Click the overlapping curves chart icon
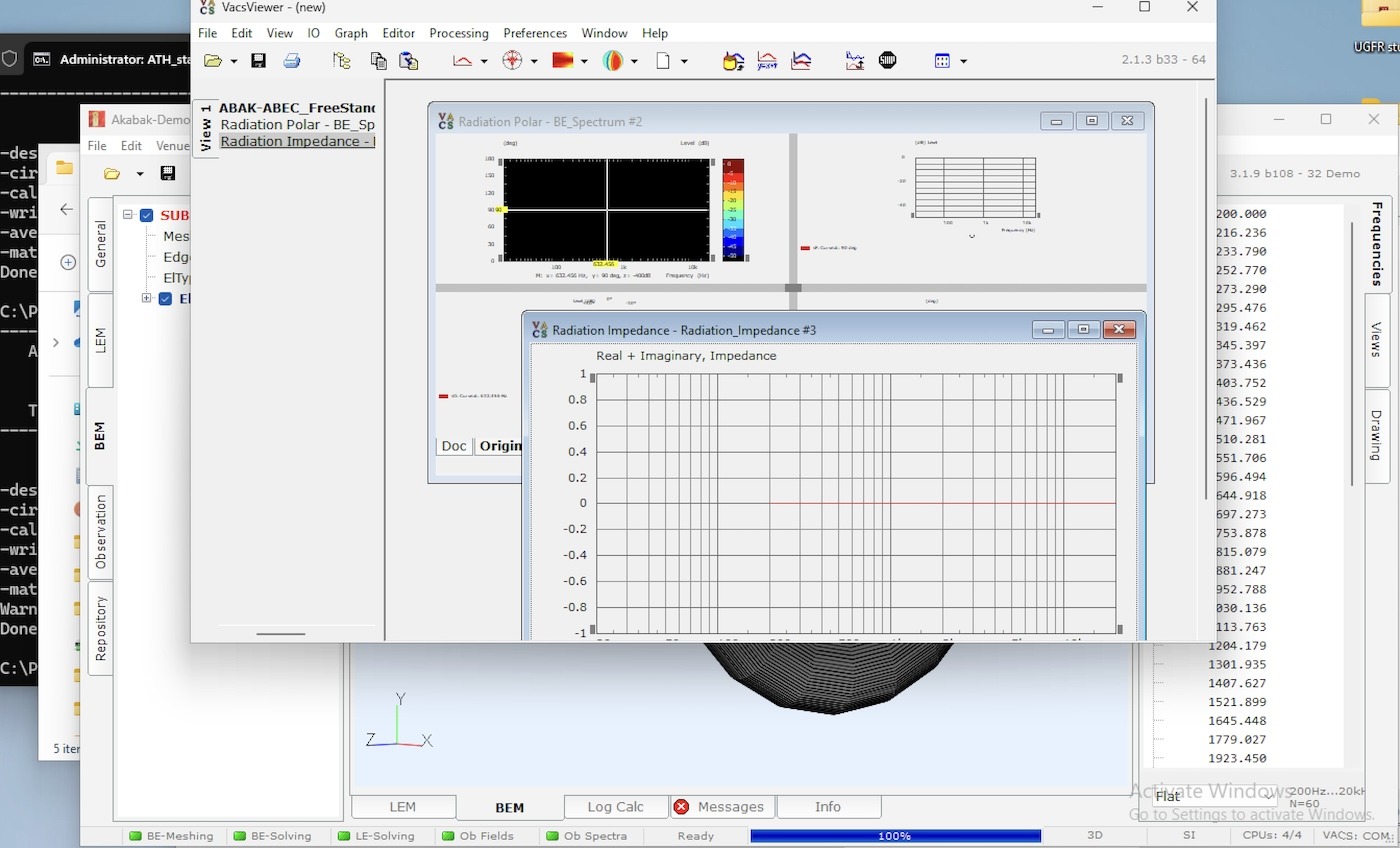1400x848 pixels. click(801, 61)
